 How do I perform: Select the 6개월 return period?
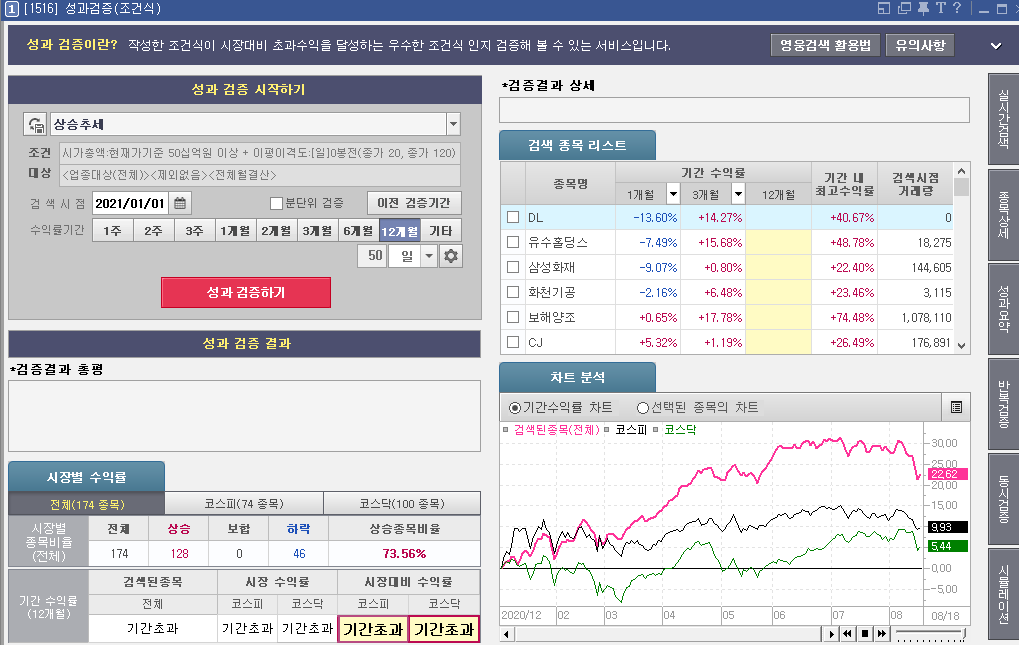pos(358,231)
